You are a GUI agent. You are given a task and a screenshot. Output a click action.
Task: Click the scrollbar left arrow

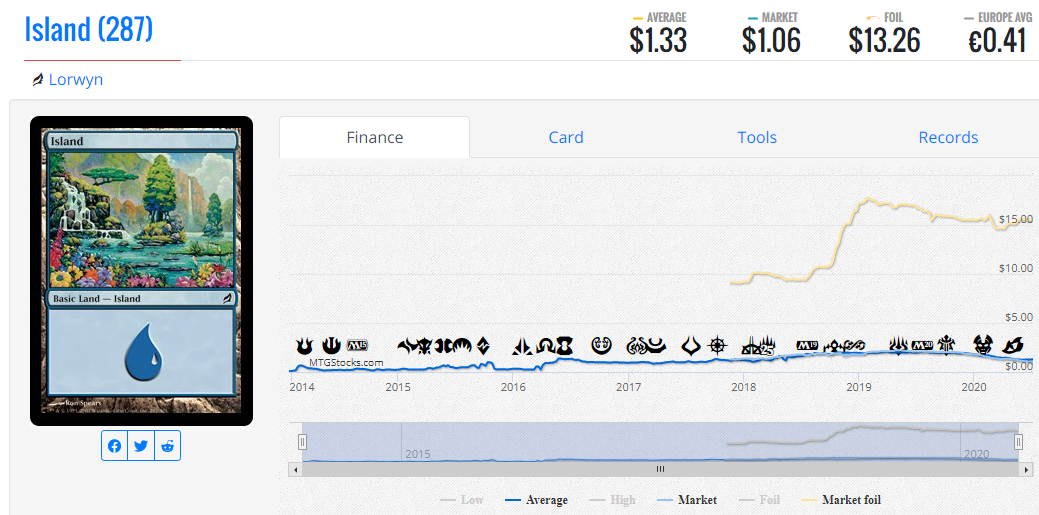click(x=296, y=469)
